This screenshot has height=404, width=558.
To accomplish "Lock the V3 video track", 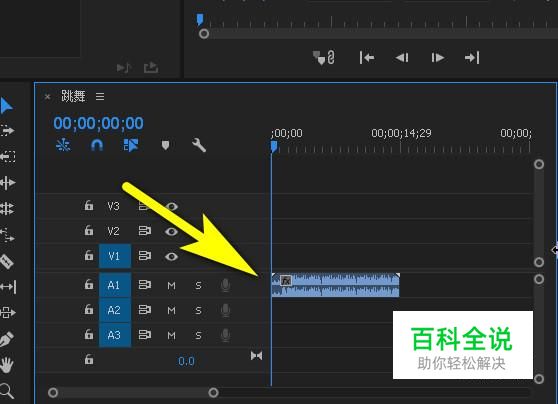I will pyautogui.click(x=89, y=205).
